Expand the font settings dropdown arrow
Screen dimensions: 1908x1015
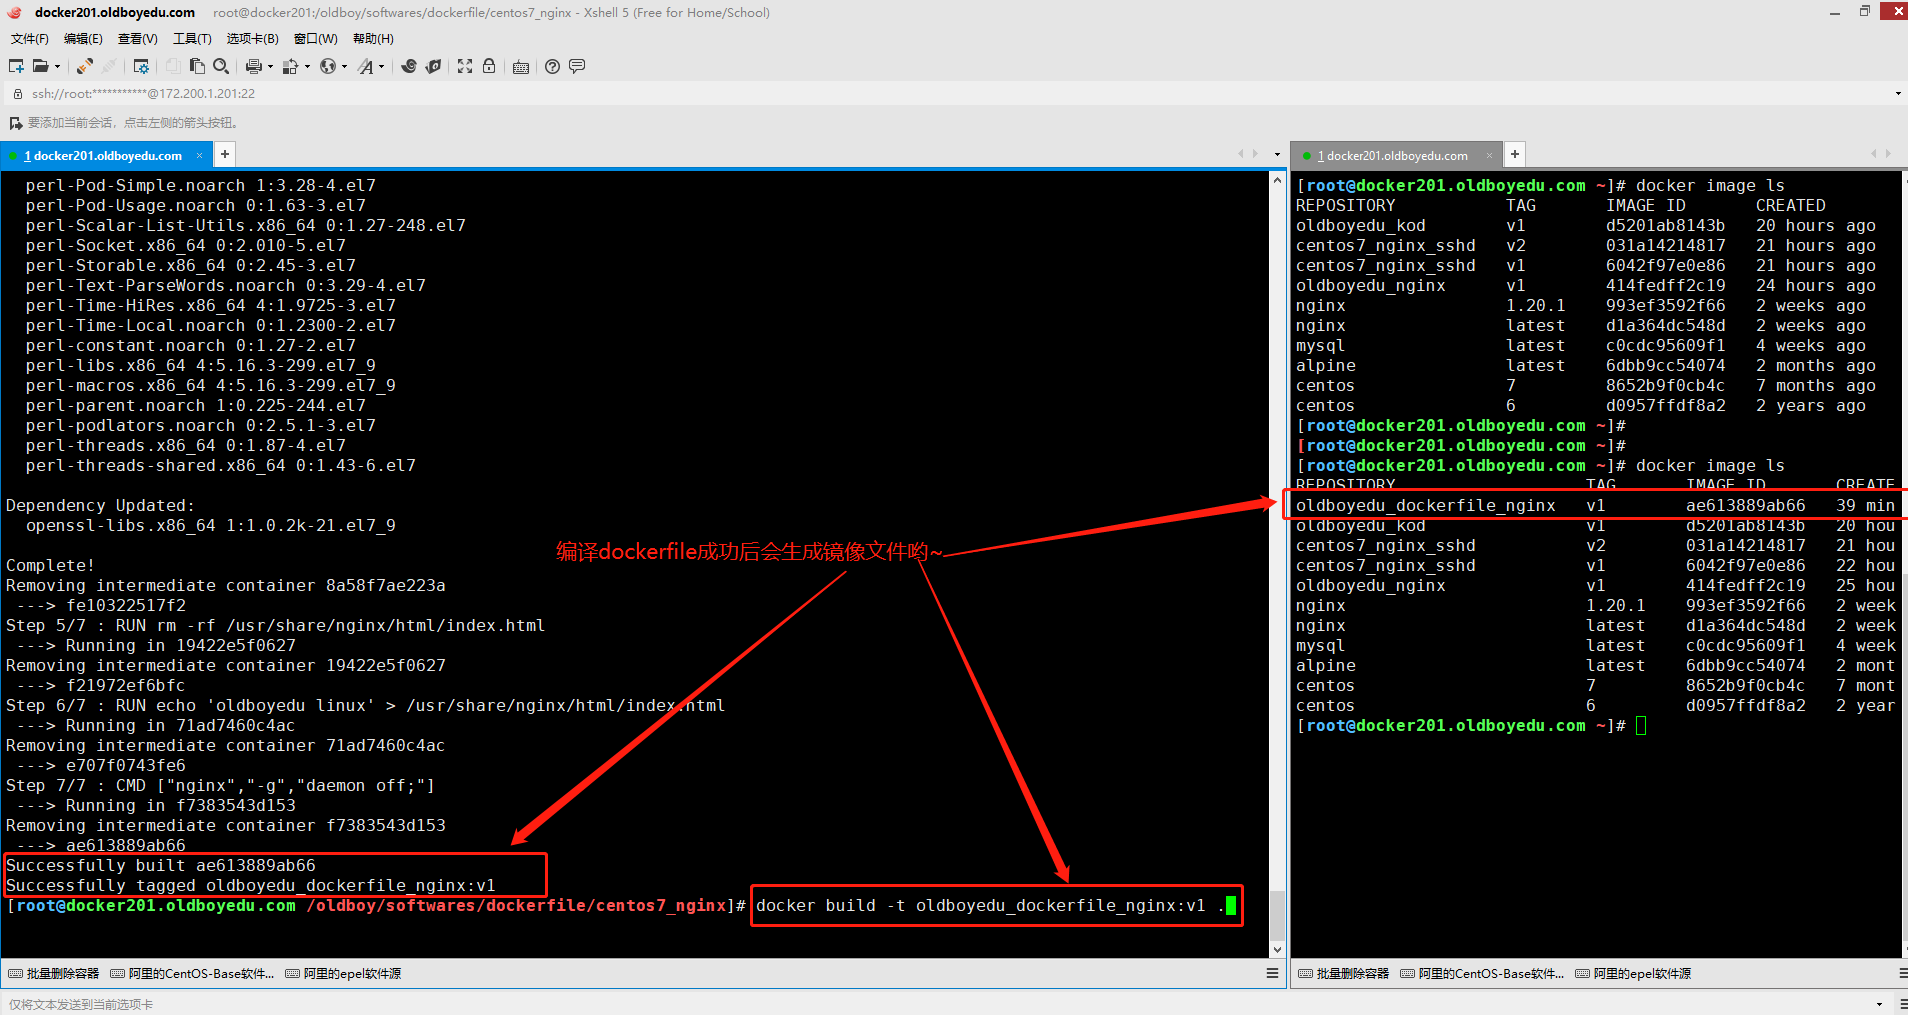pyautogui.click(x=381, y=67)
